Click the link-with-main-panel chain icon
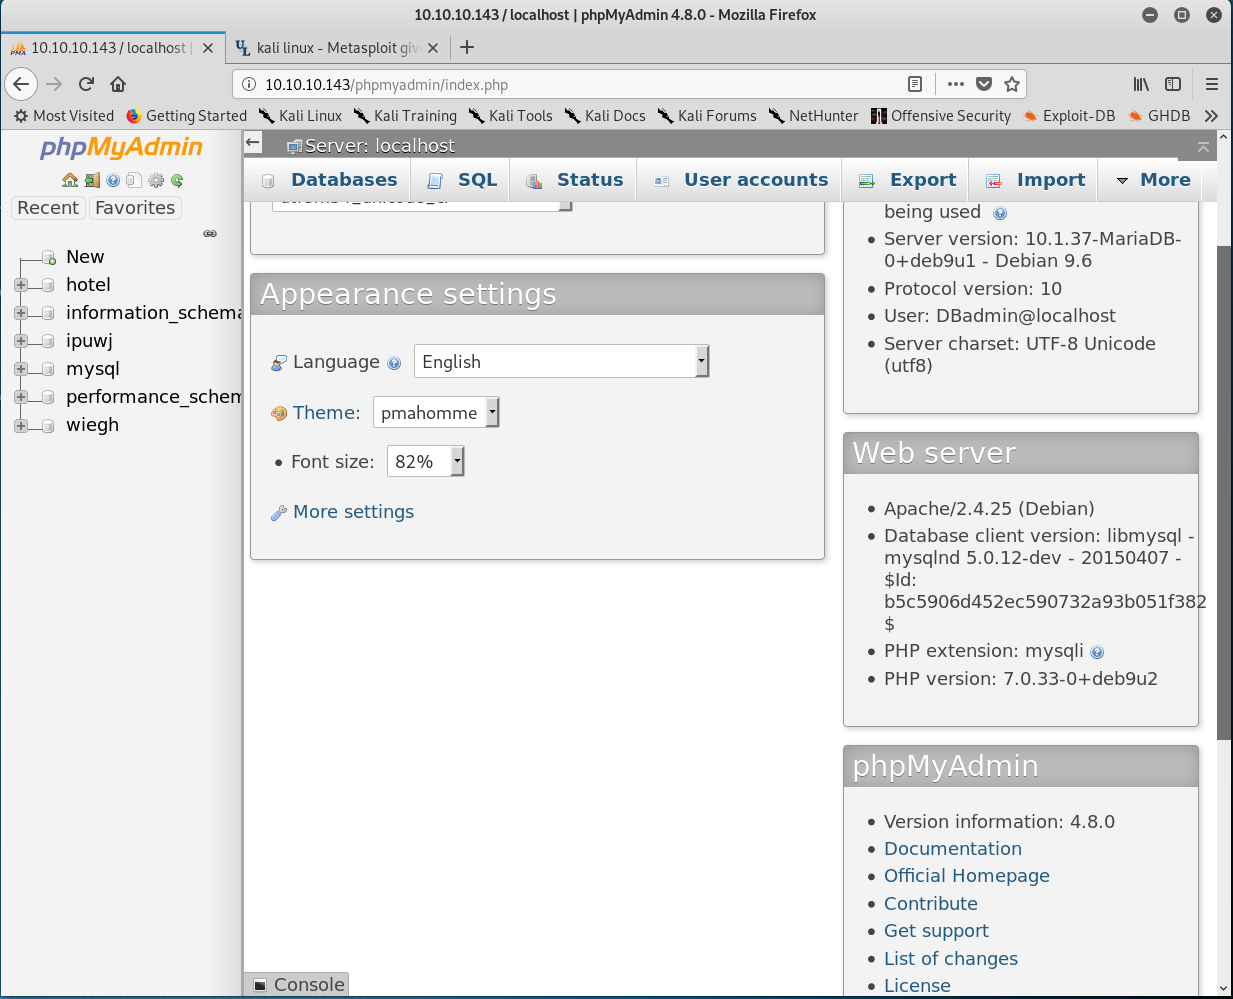1233x999 pixels. (210, 233)
